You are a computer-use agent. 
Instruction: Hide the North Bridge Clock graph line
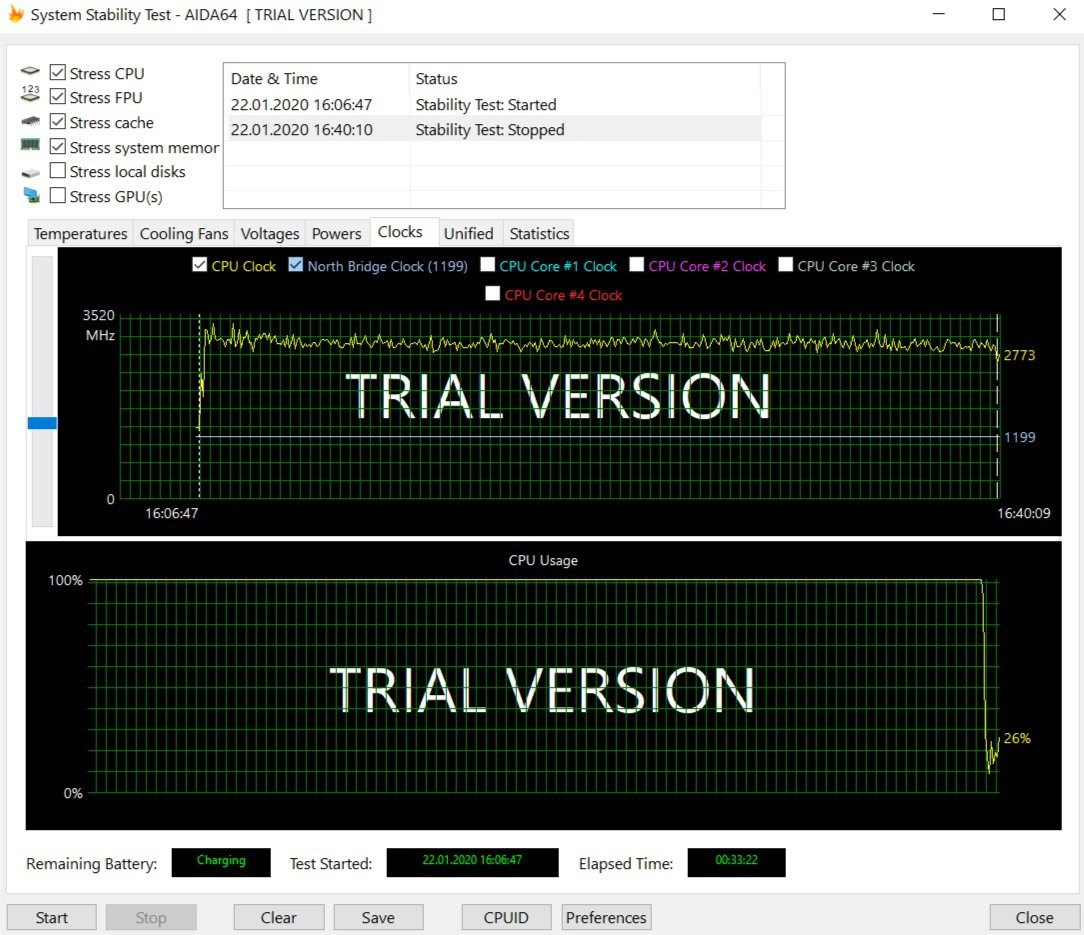click(x=296, y=265)
